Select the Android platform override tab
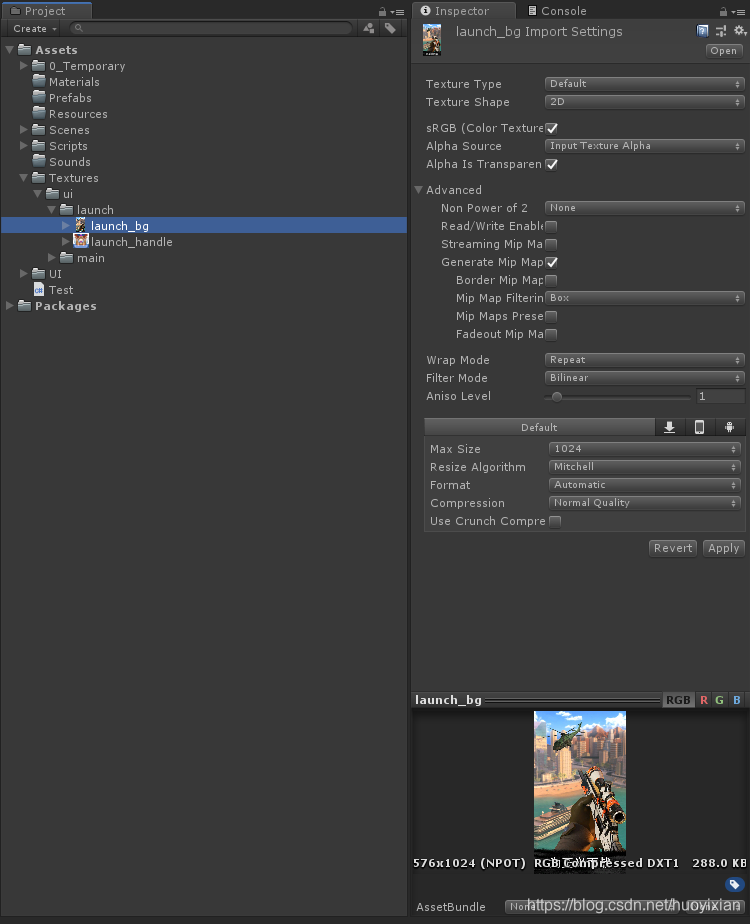The height and width of the screenshot is (924, 750). (729, 427)
